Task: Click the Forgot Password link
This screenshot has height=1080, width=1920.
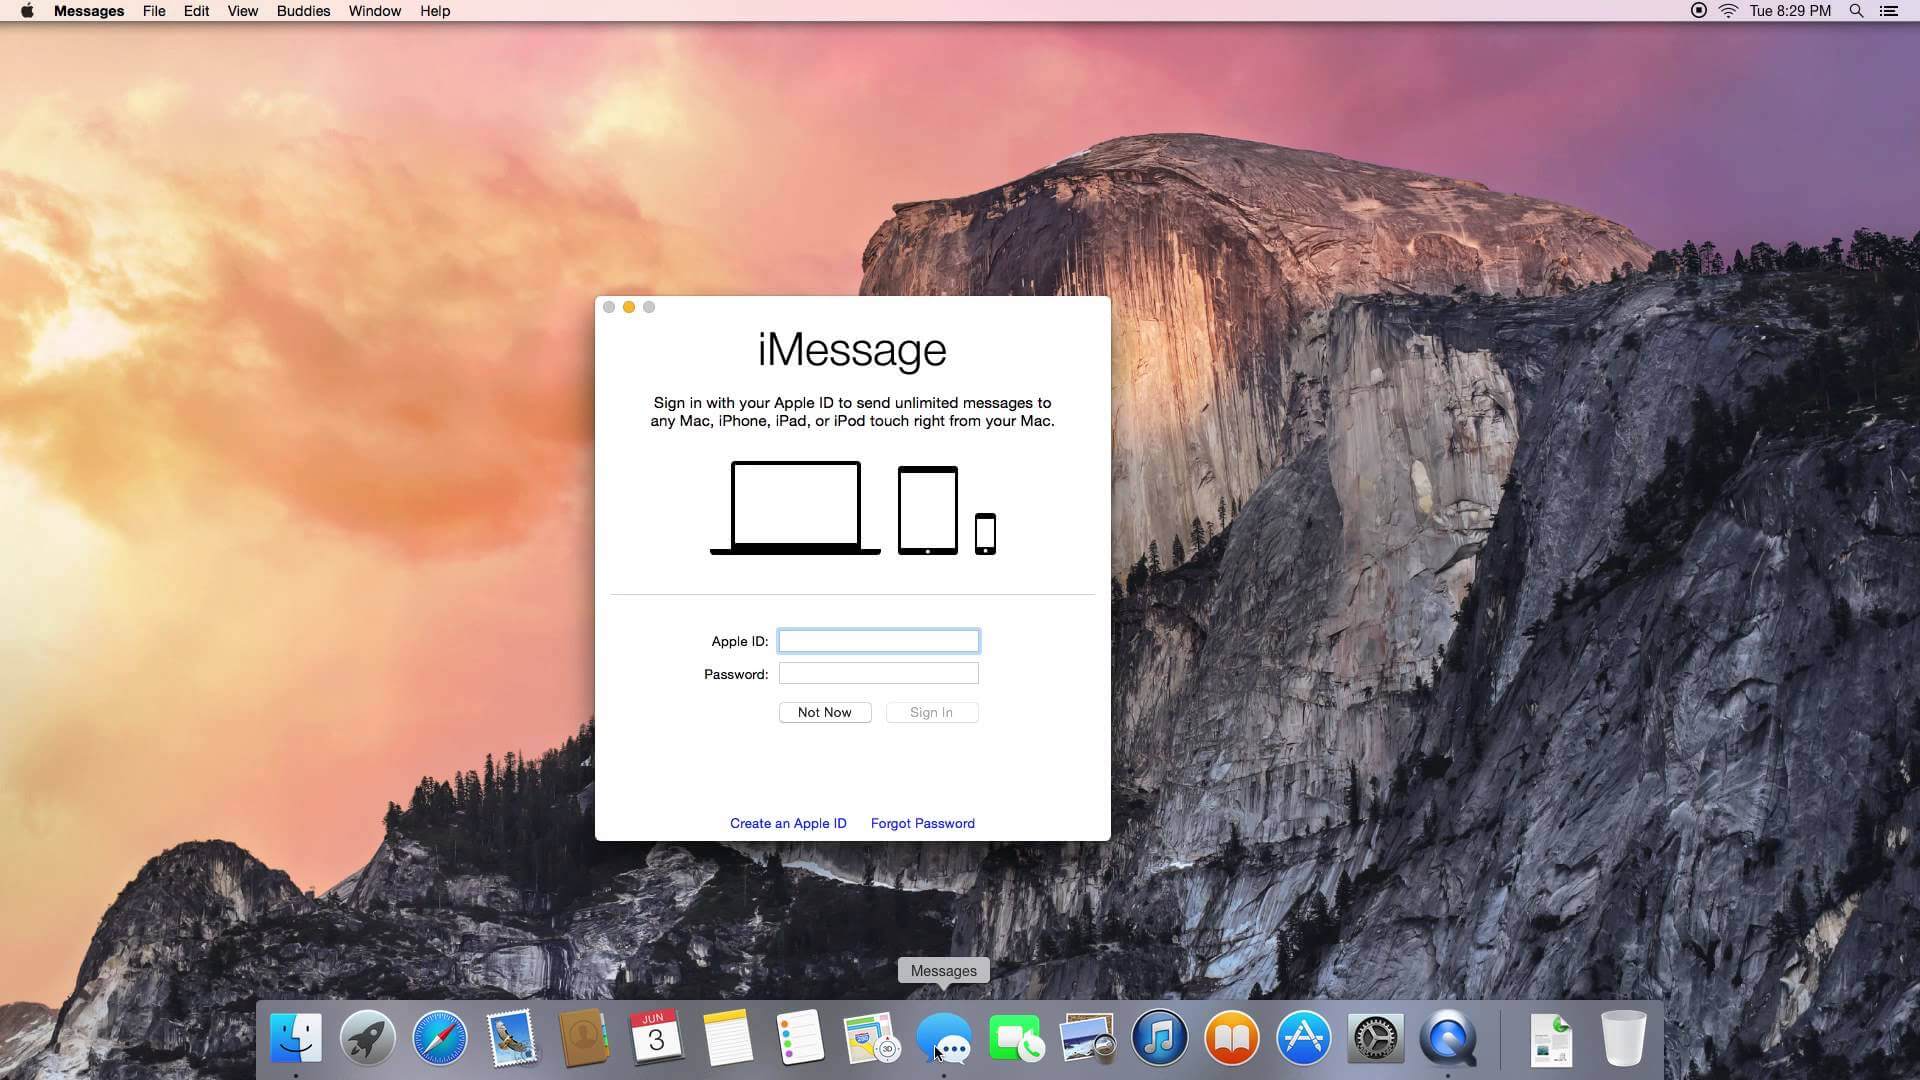Action: (x=922, y=823)
